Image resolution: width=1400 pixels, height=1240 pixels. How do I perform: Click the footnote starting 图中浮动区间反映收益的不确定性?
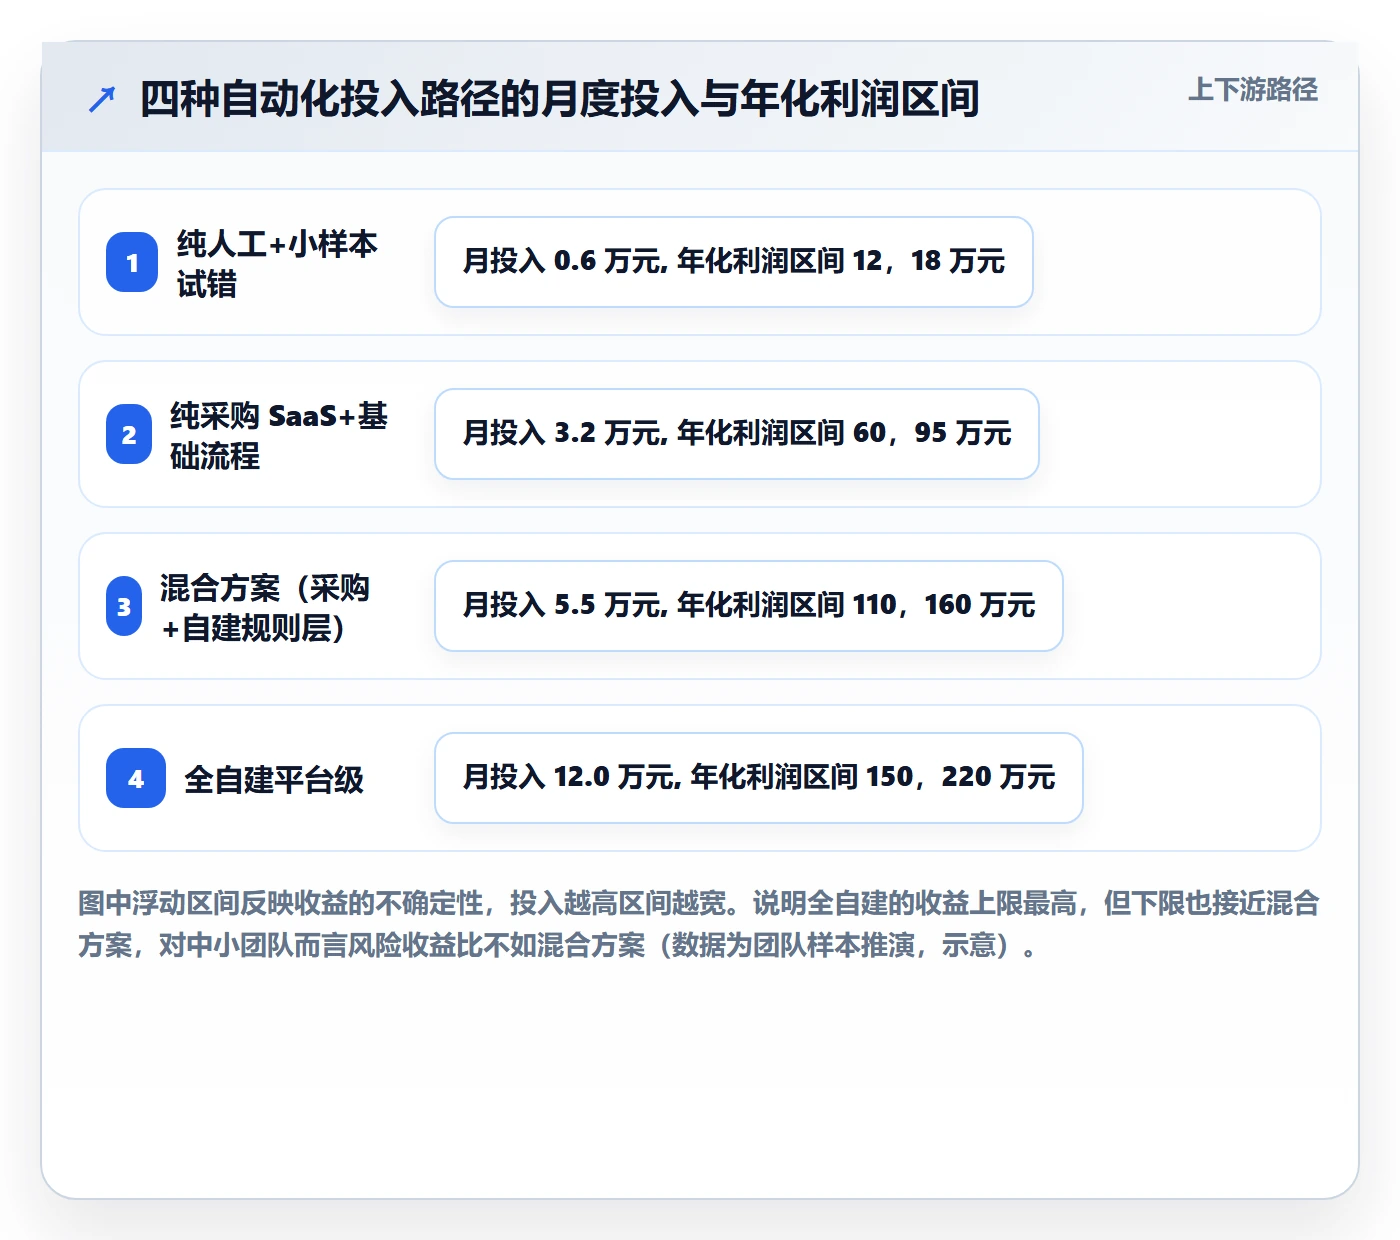(699, 924)
